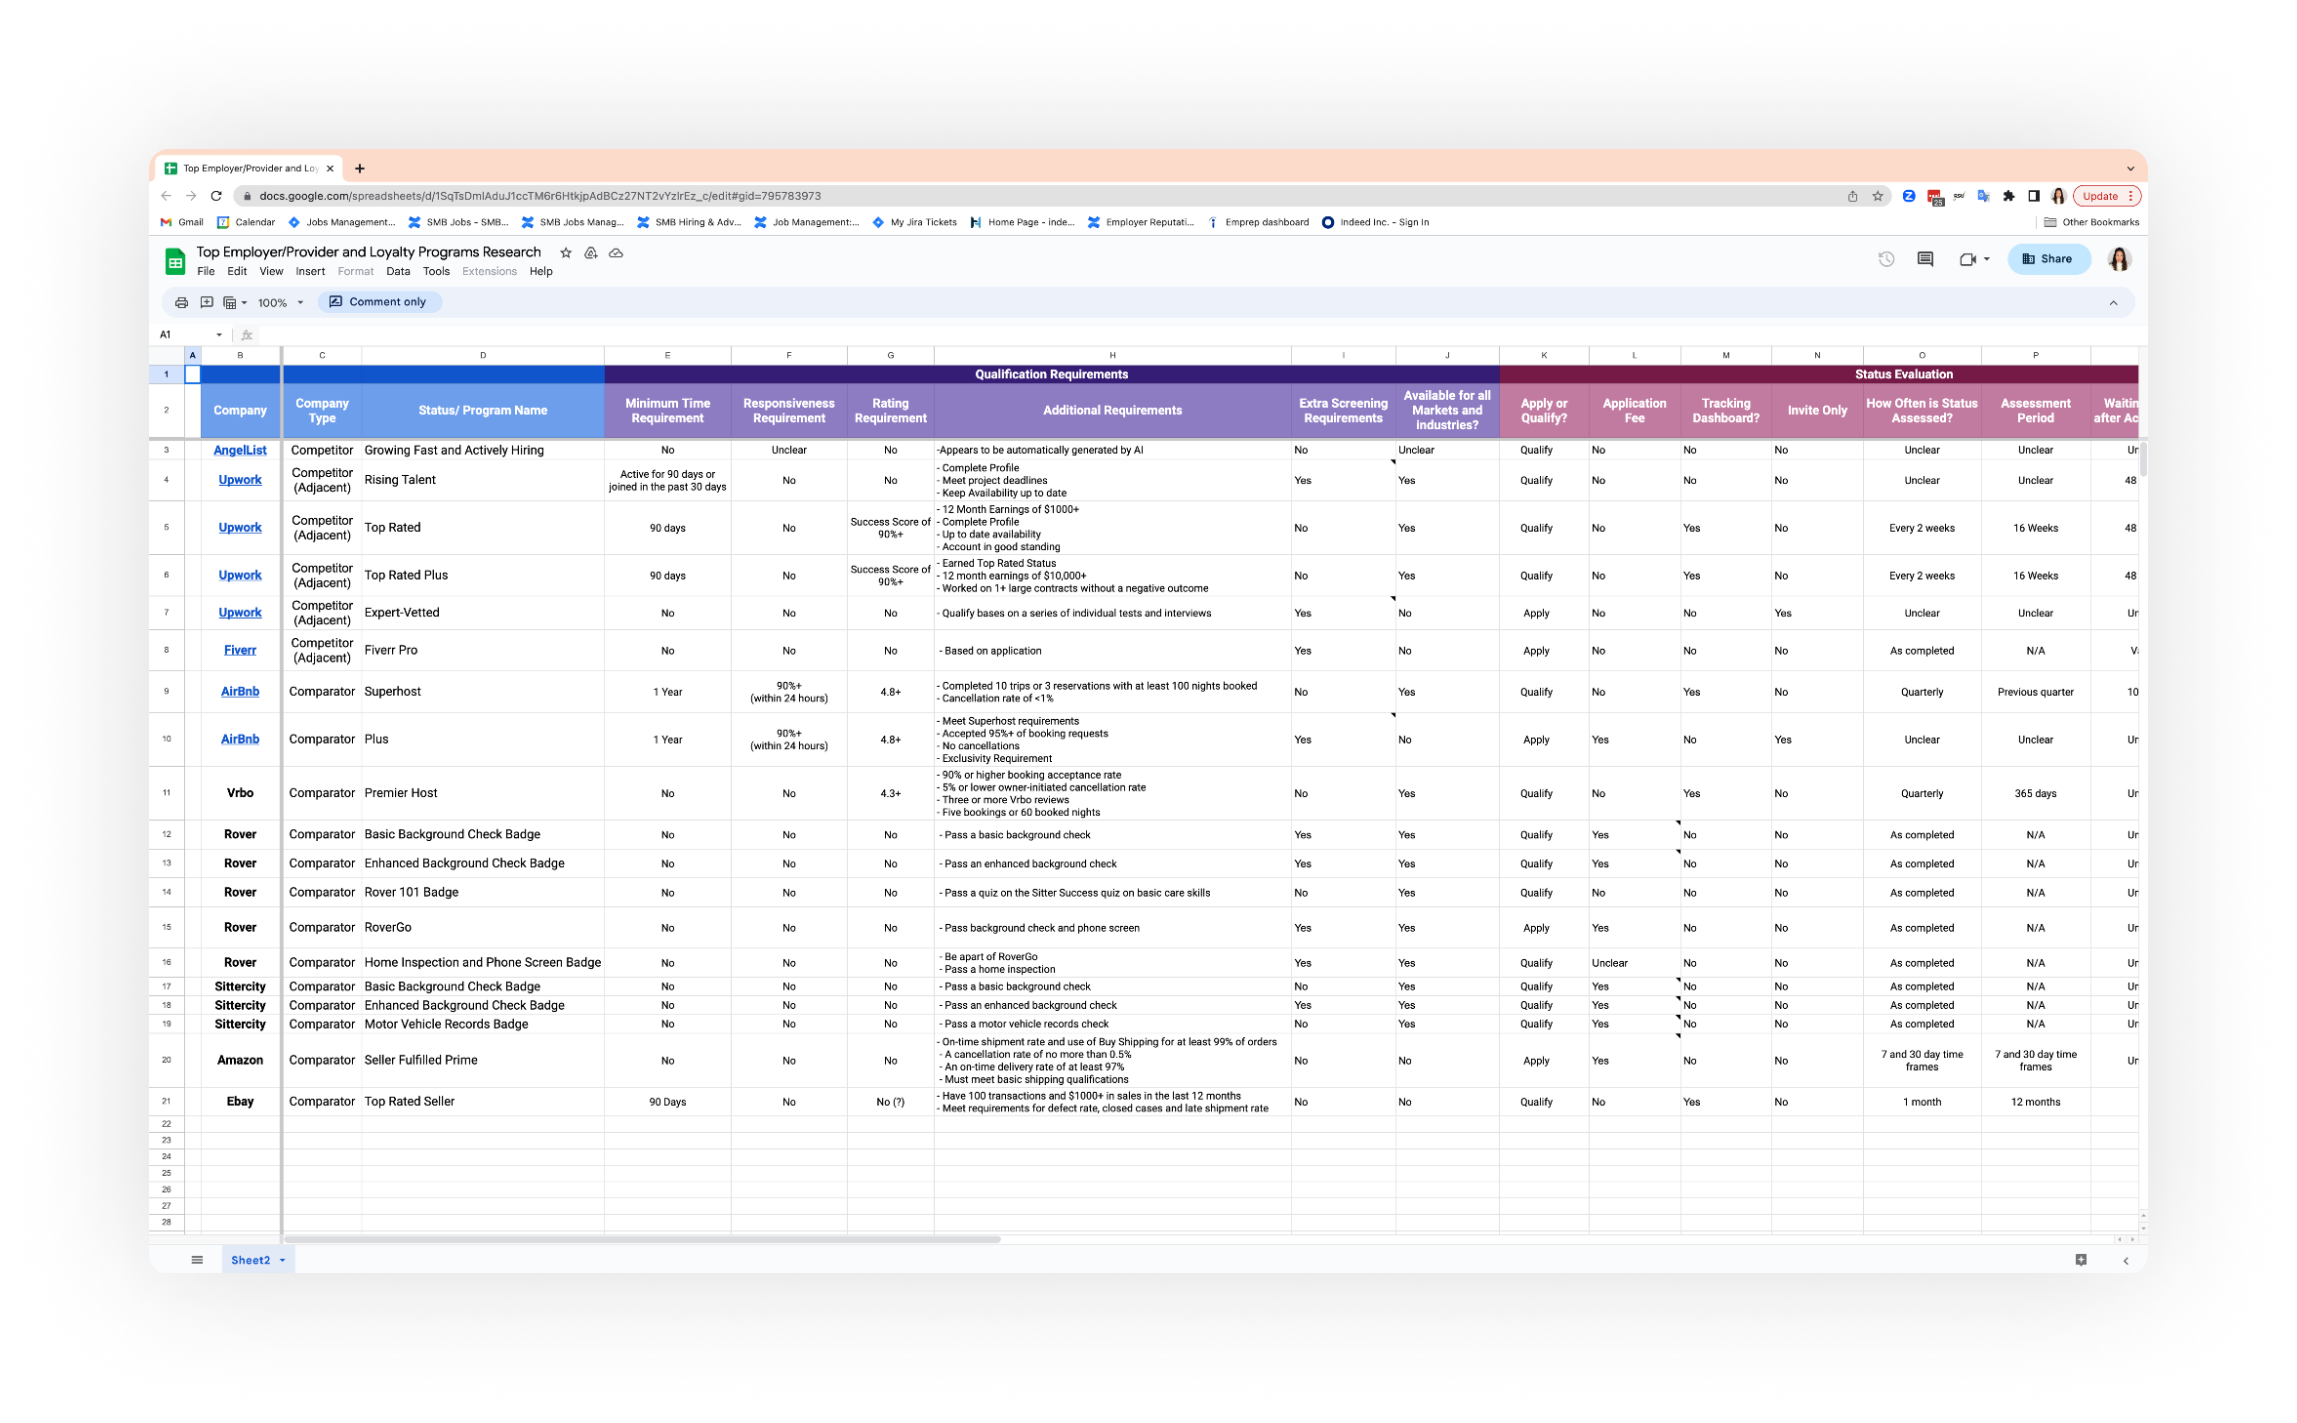Go back in browser history
This screenshot has width=2297, height=1423.
pos(166,196)
